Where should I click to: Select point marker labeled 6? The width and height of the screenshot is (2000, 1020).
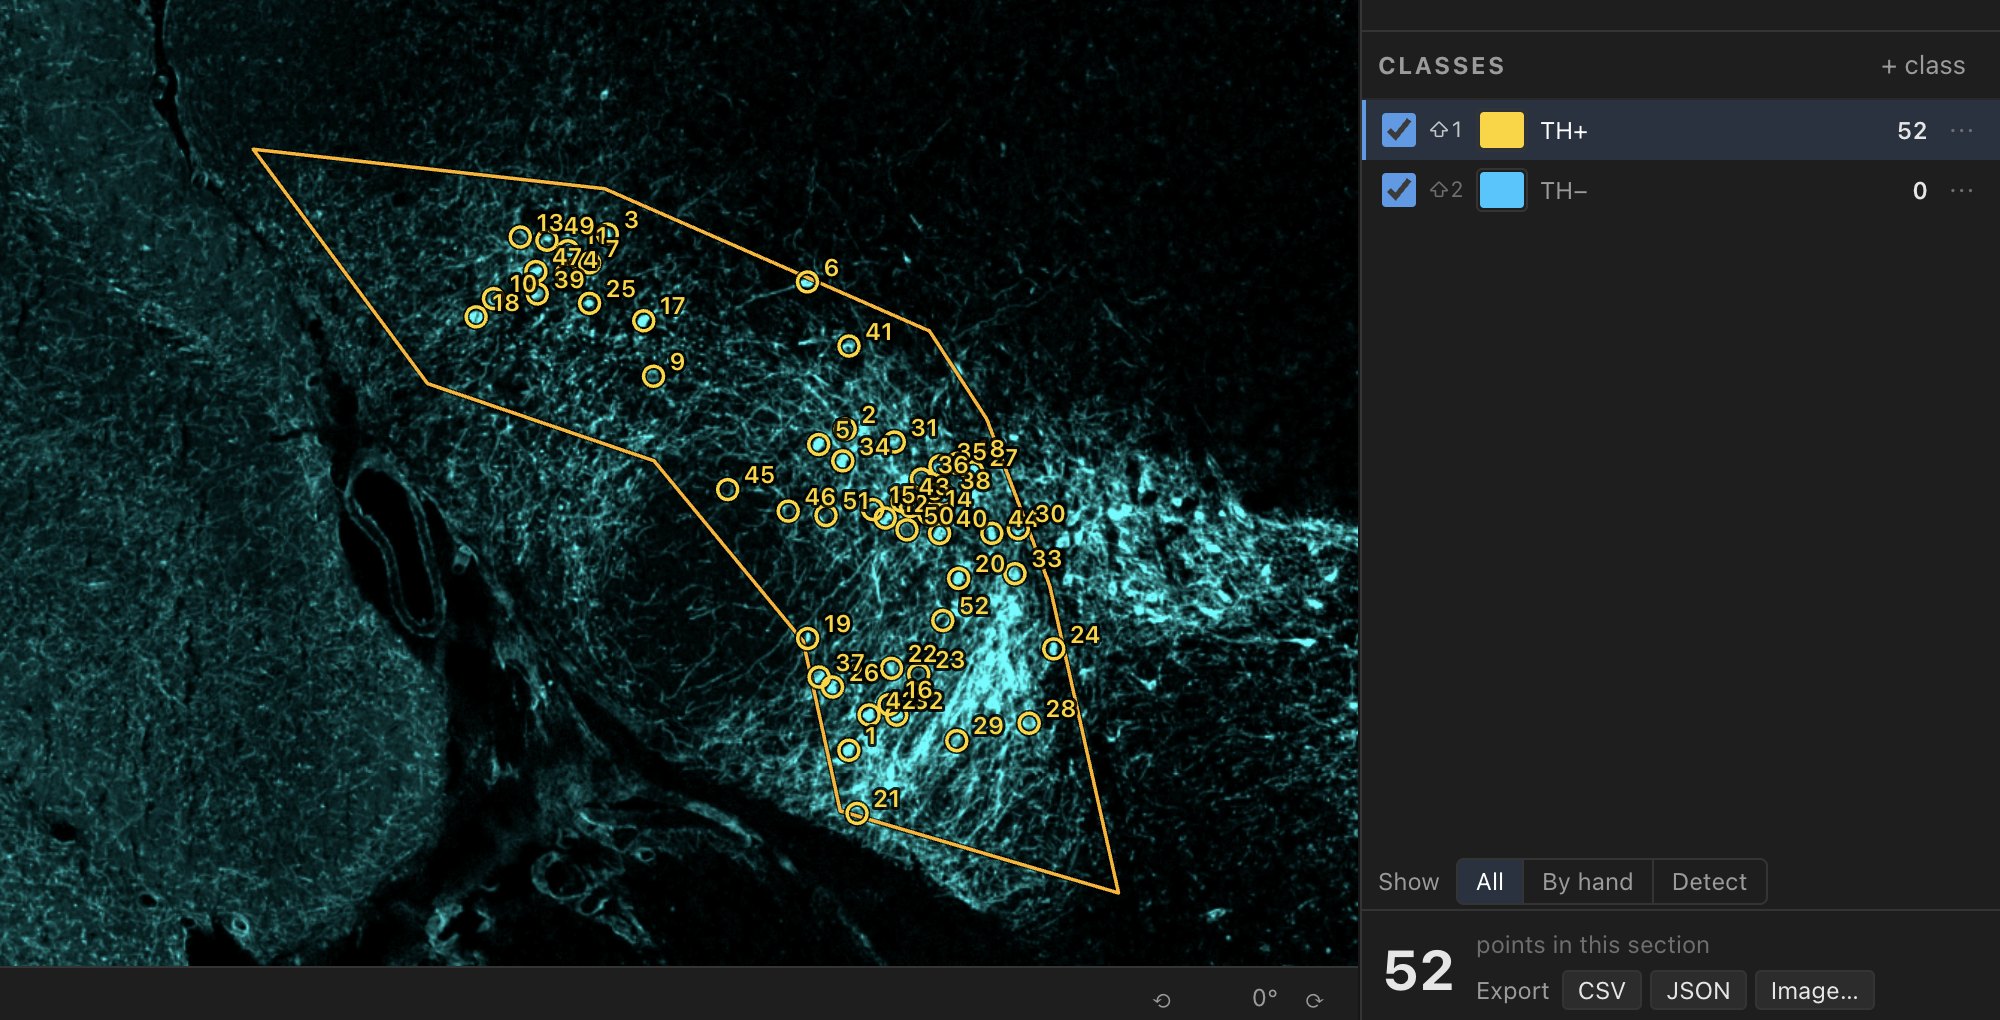click(807, 282)
